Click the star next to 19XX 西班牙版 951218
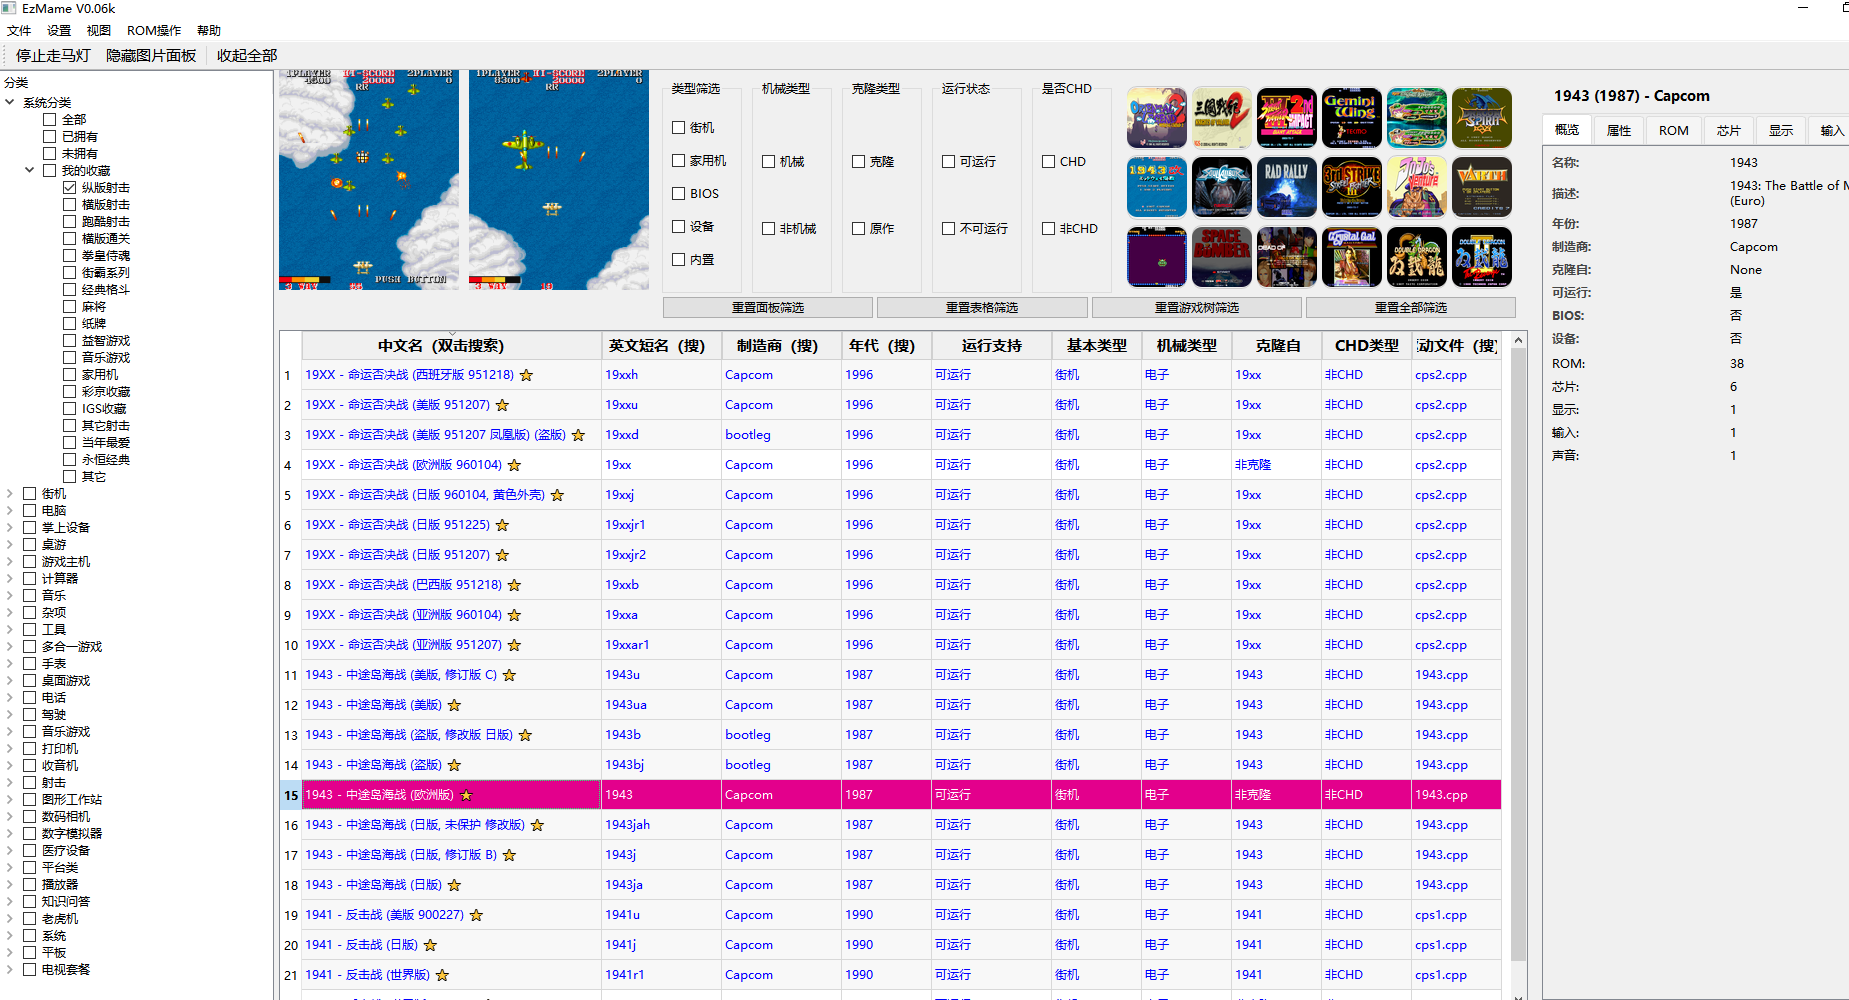The height and width of the screenshot is (1000, 1849). (526, 375)
